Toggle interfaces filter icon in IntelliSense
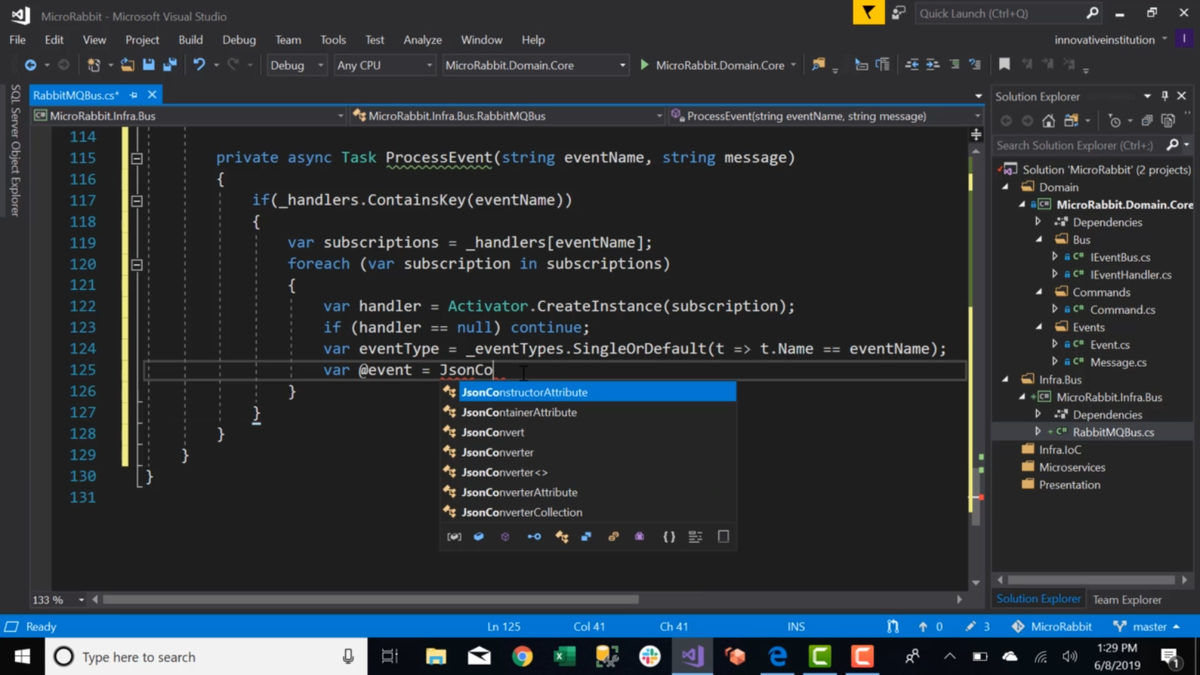 pos(534,537)
